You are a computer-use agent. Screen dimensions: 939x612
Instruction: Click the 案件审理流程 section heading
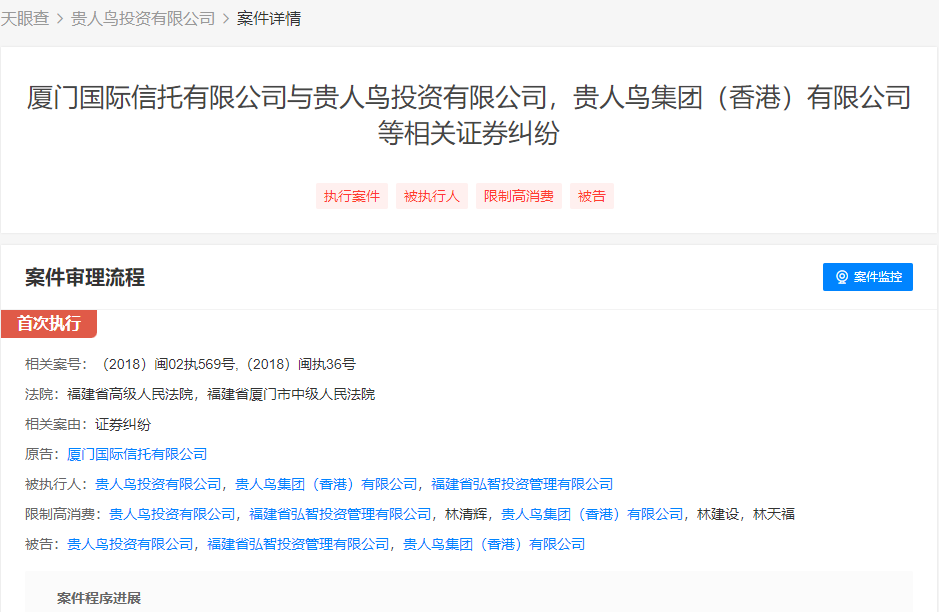point(85,277)
